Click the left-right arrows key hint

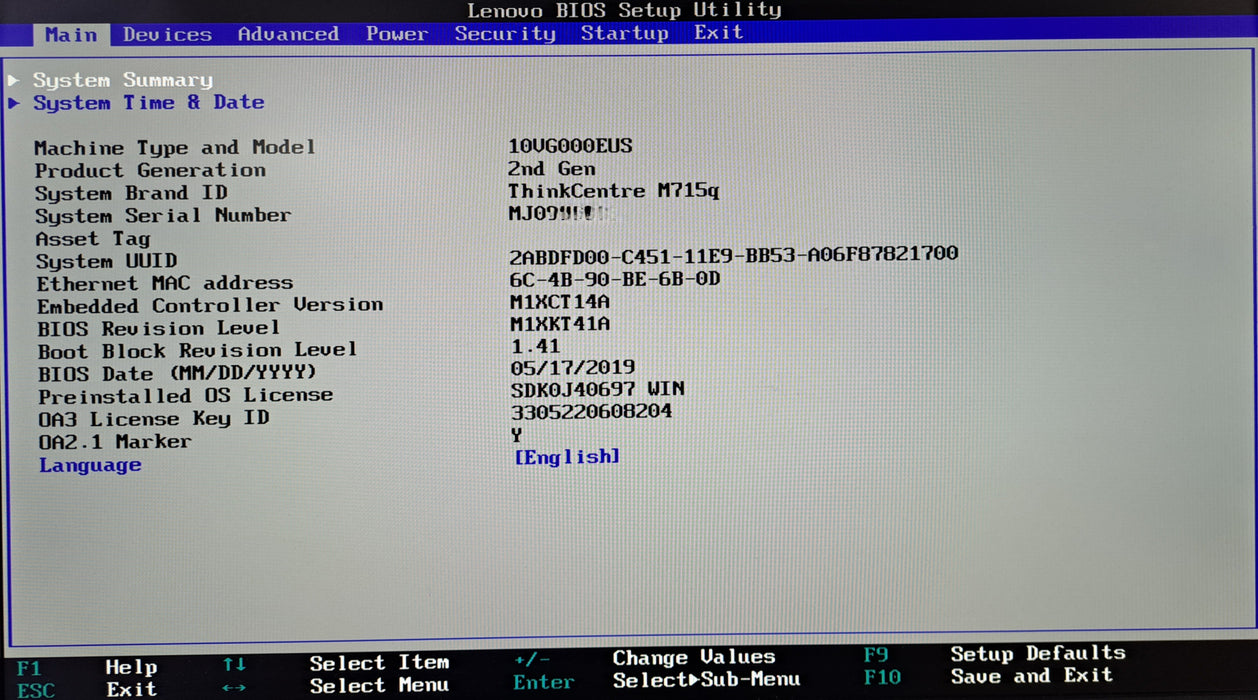point(234,688)
